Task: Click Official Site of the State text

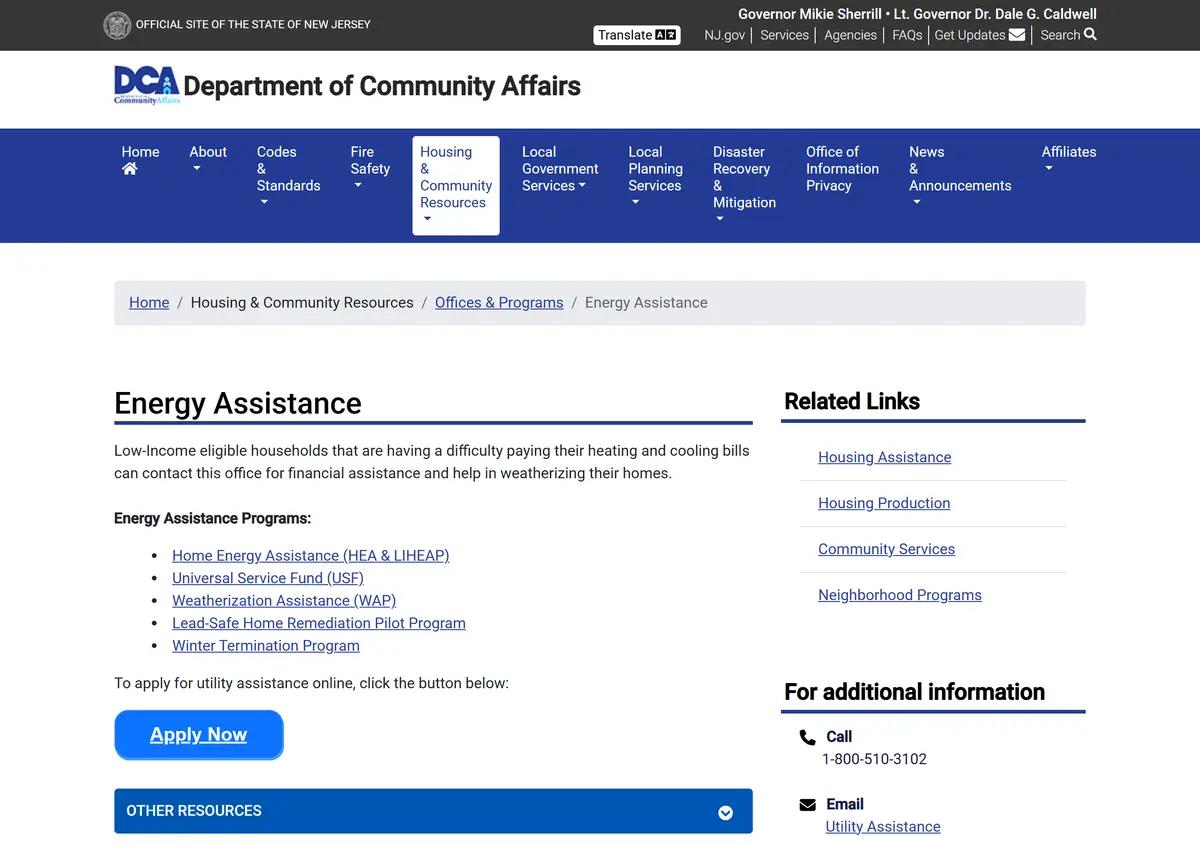Action: tap(253, 24)
